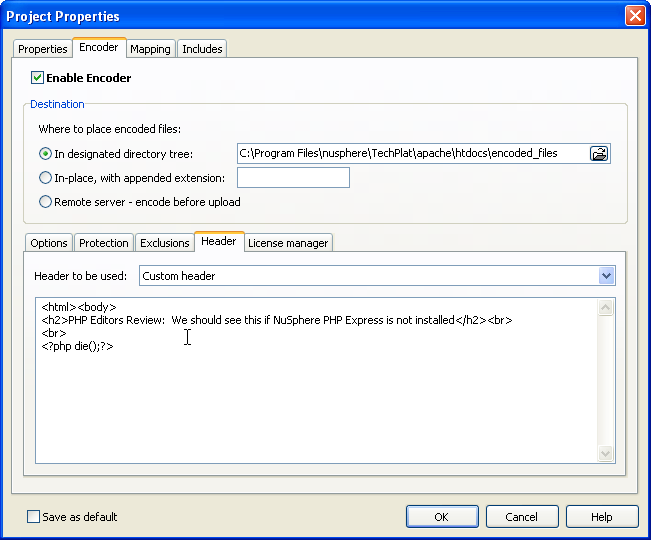The height and width of the screenshot is (540, 651).
Task: Click the header text scrollbar down arrow
Action: click(x=605, y=454)
